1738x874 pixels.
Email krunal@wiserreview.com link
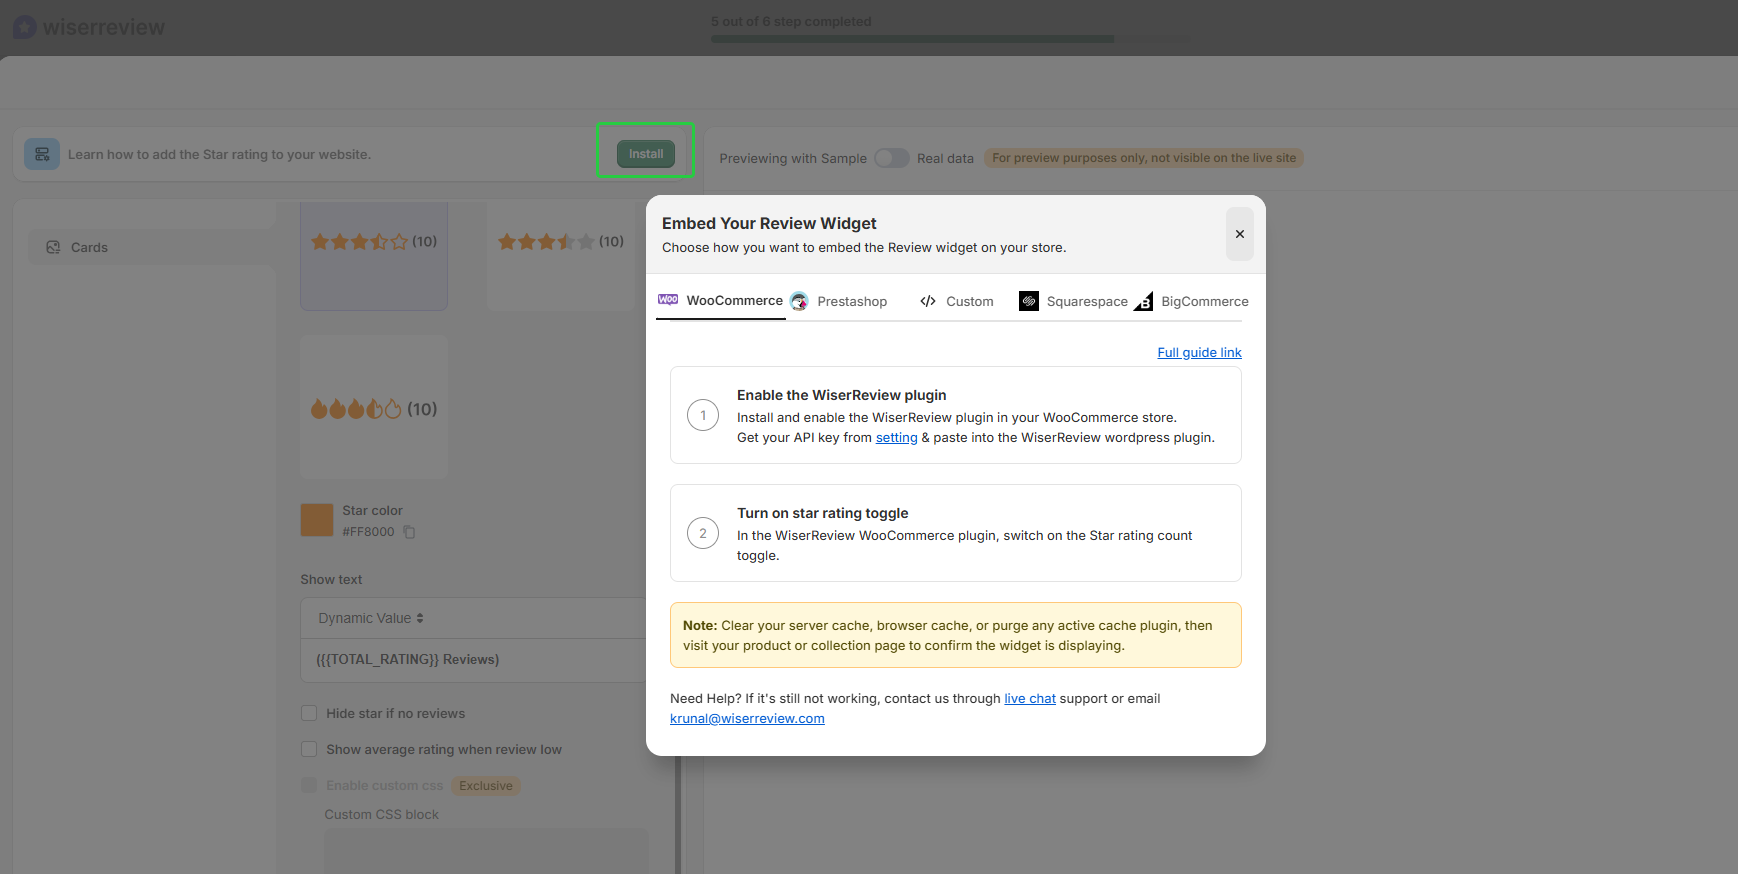point(747,719)
